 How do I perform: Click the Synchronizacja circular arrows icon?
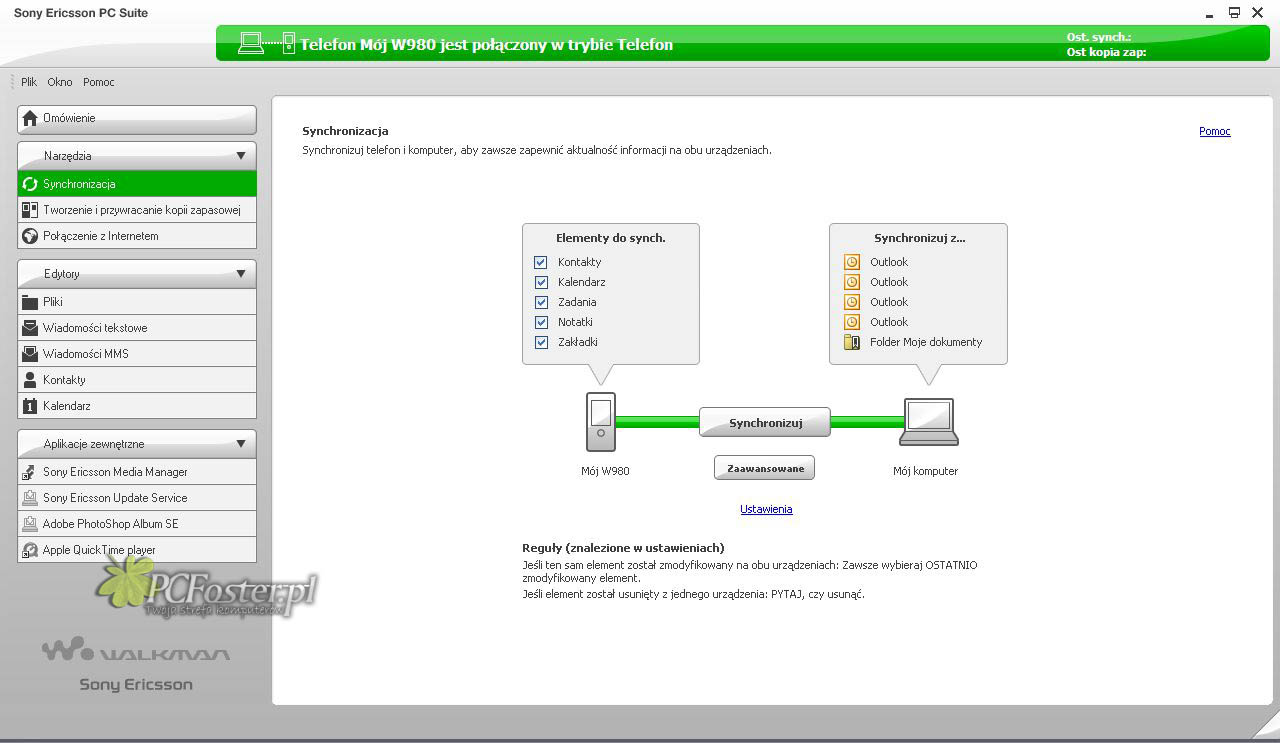pos(30,184)
